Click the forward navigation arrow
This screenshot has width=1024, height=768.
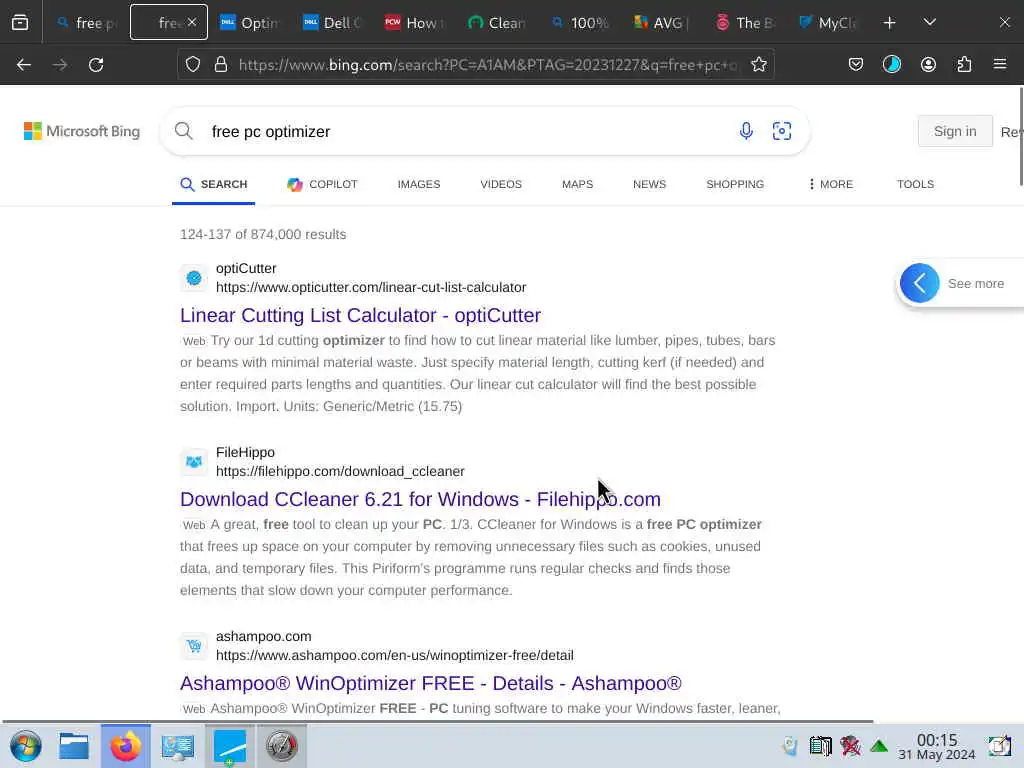pyautogui.click(x=60, y=65)
